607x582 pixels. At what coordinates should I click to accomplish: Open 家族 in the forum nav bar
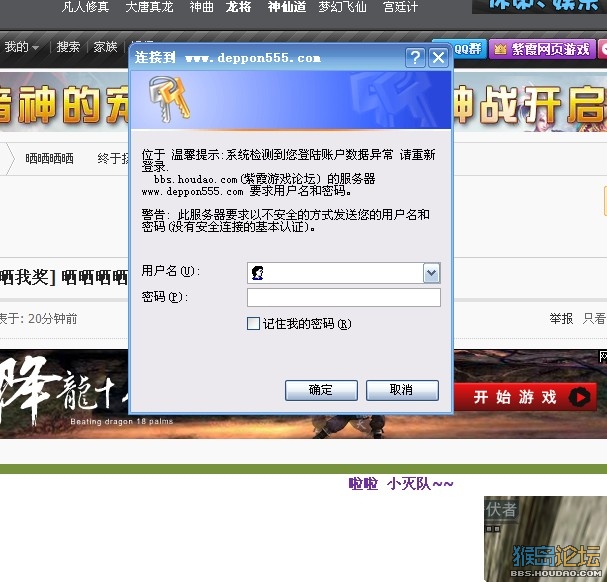105,47
